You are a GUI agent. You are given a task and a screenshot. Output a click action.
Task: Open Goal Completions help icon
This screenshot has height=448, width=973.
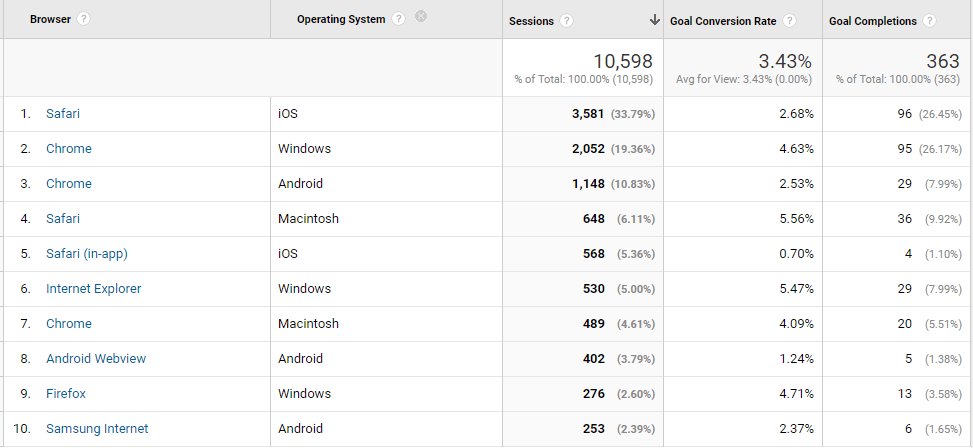tap(929, 20)
